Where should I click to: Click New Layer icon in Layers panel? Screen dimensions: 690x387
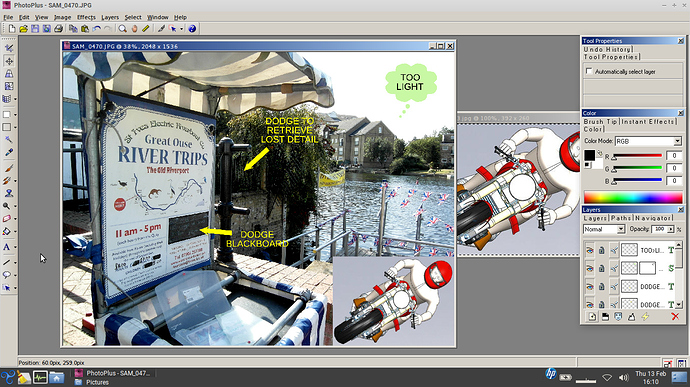pyautogui.click(x=592, y=317)
